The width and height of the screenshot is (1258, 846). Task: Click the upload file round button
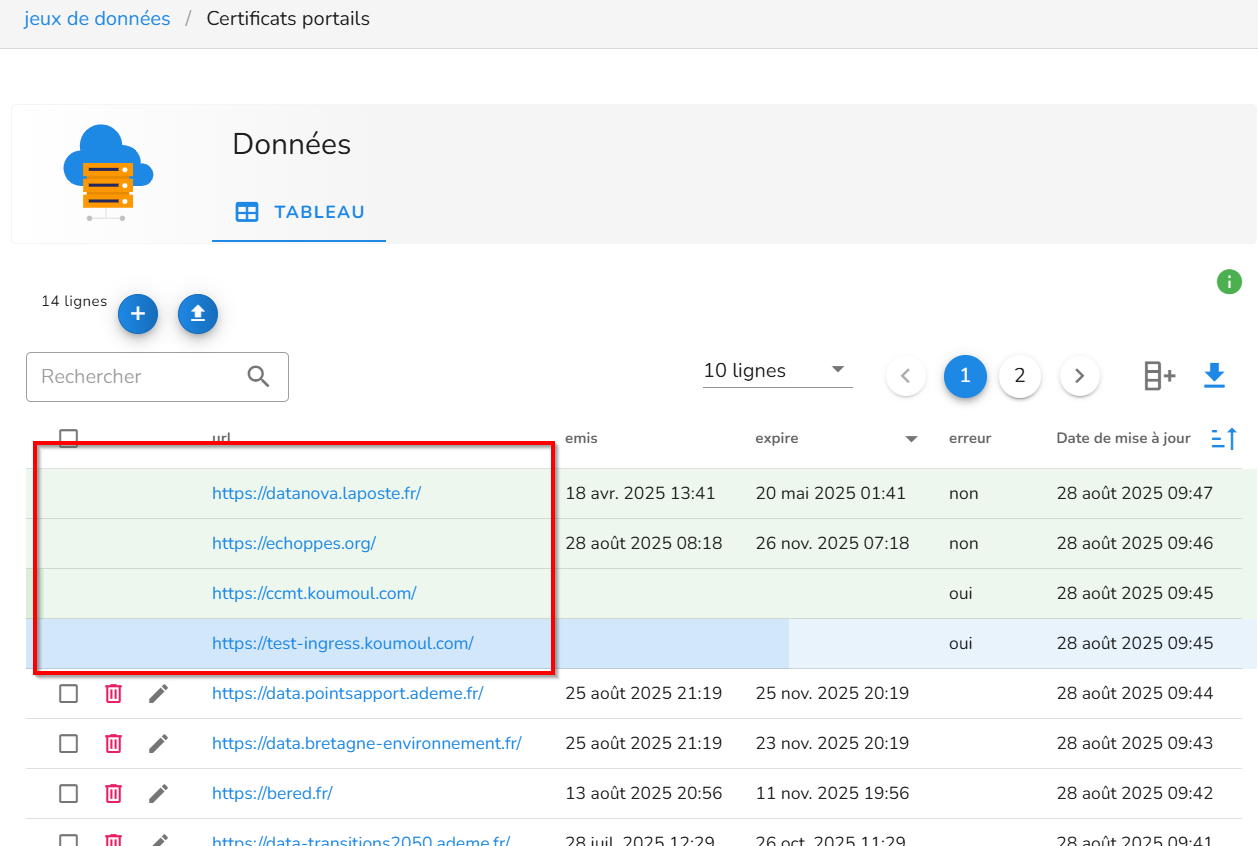198,314
